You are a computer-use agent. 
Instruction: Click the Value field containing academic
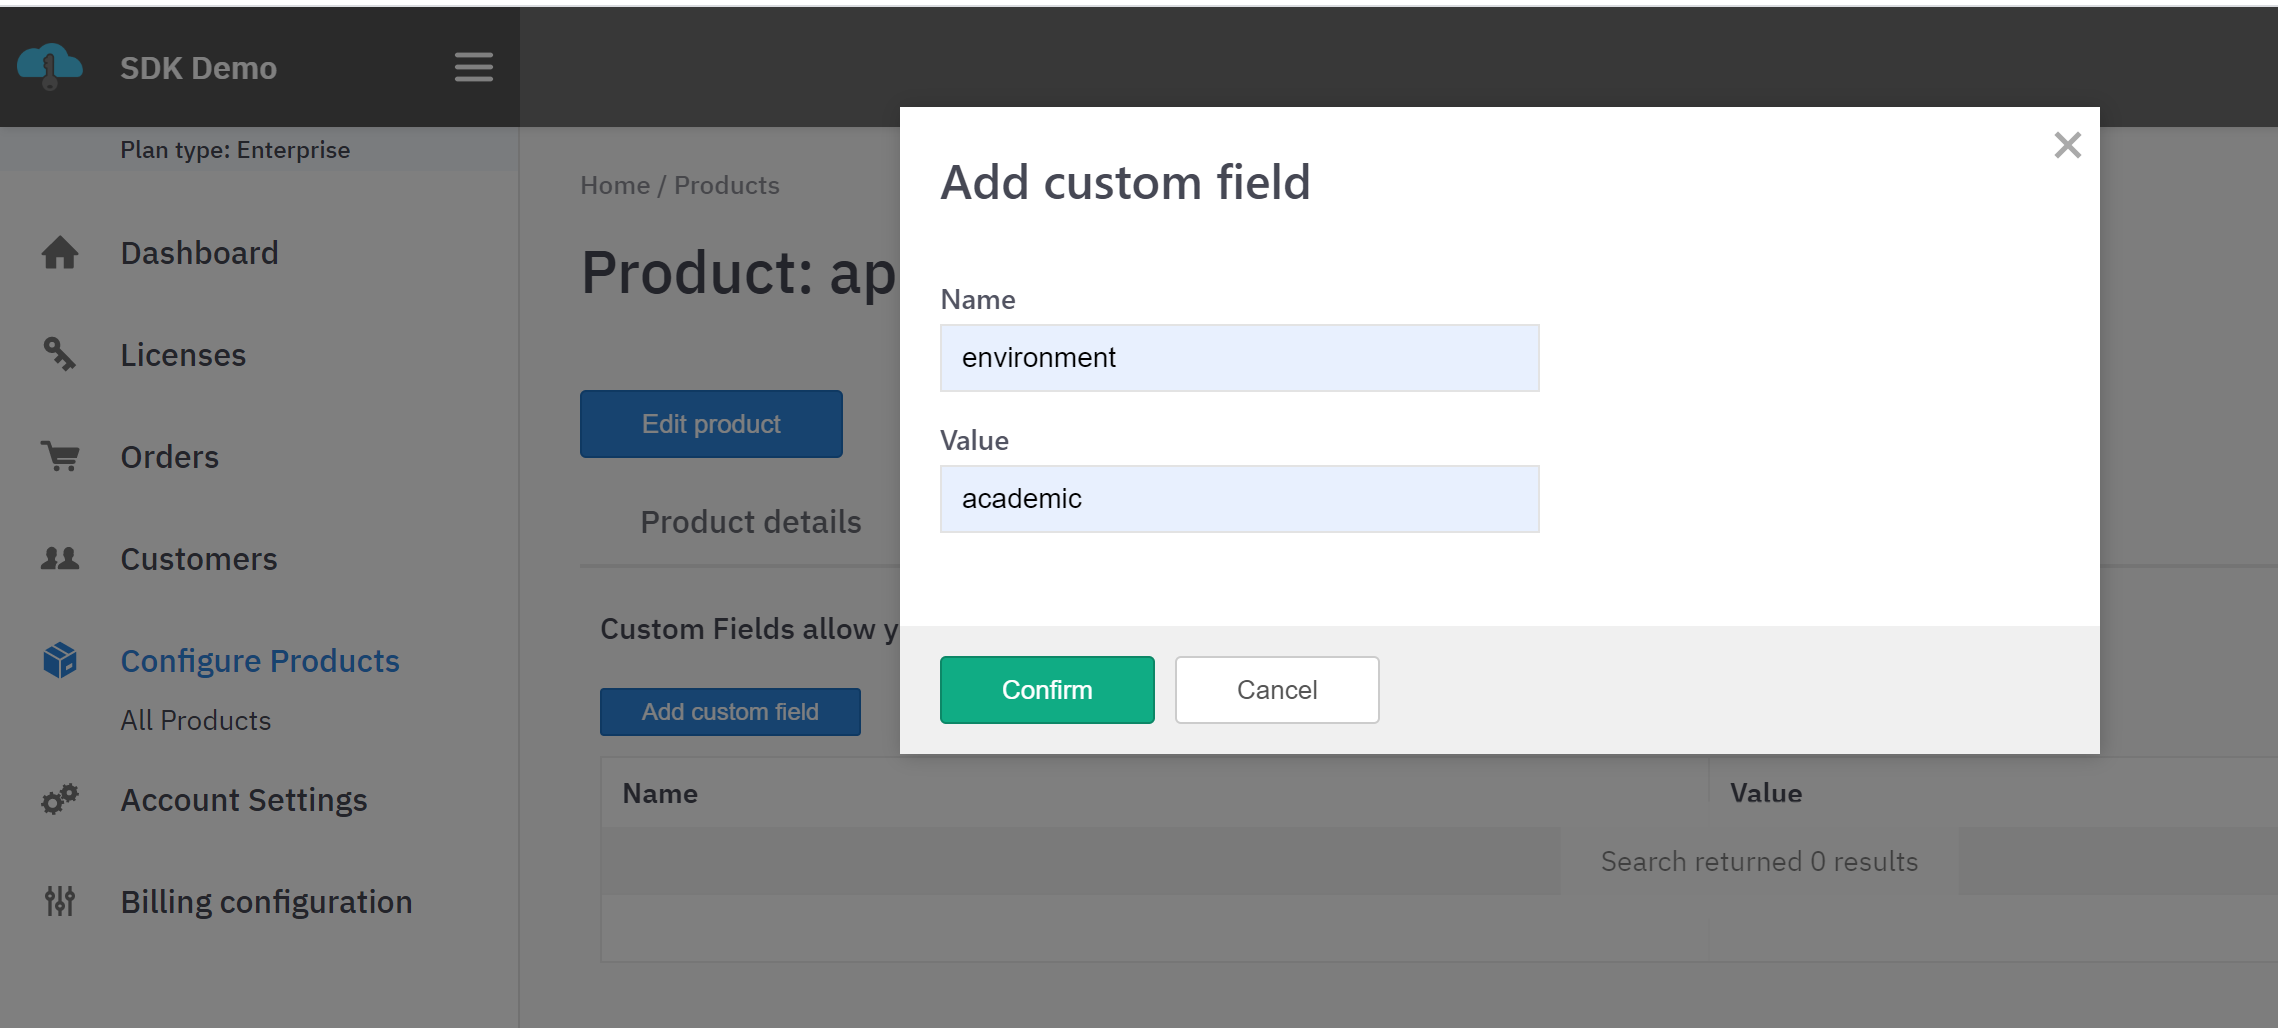tap(1238, 499)
